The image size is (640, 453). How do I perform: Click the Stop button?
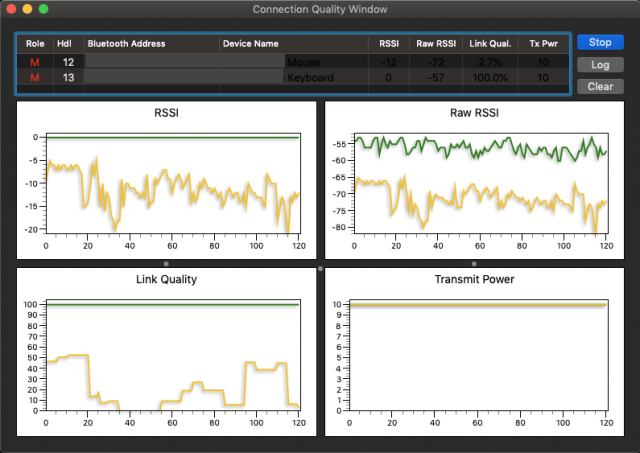point(600,42)
